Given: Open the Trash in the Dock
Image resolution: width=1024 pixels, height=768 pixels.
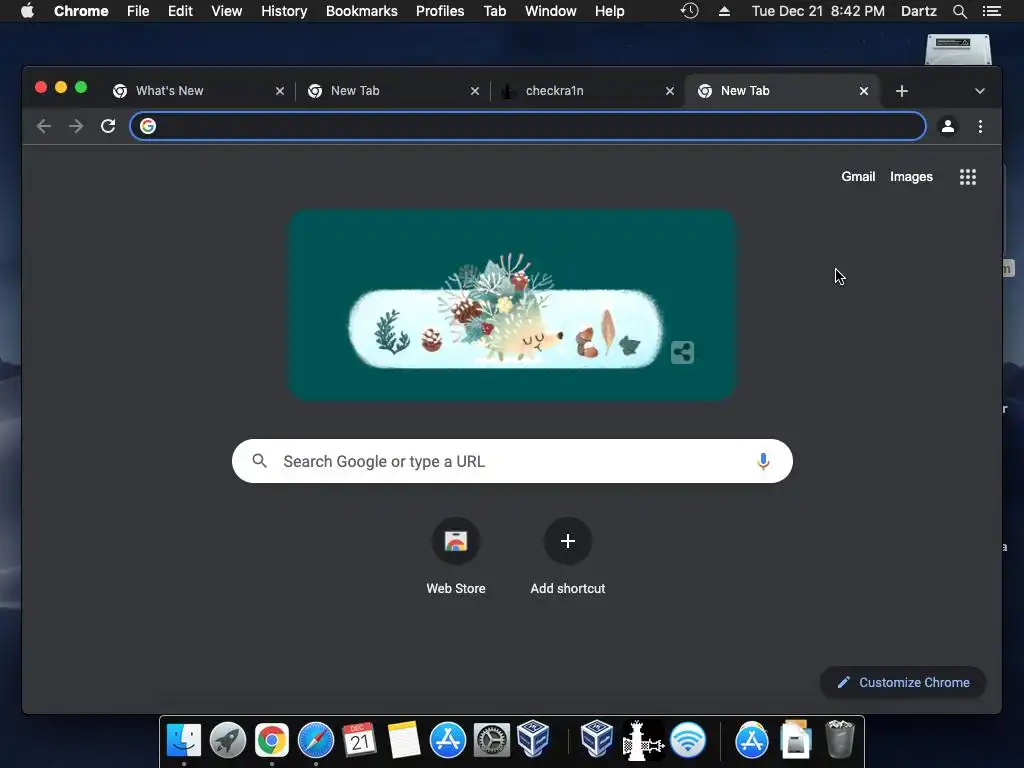Looking at the screenshot, I should pos(840,739).
